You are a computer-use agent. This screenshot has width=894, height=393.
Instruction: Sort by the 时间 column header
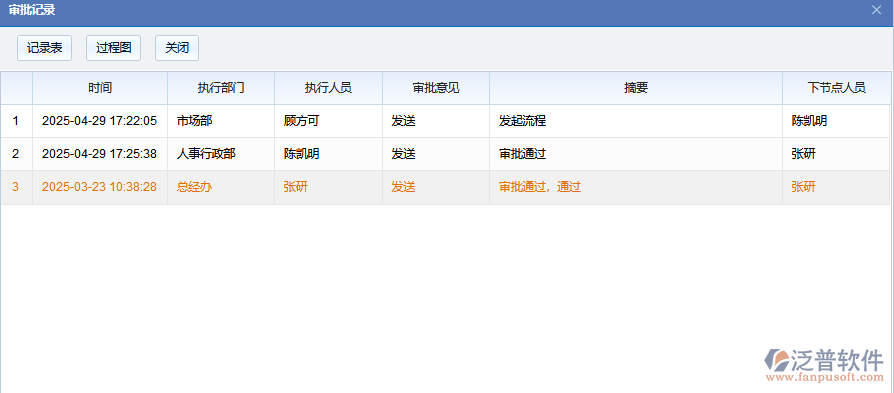point(100,88)
